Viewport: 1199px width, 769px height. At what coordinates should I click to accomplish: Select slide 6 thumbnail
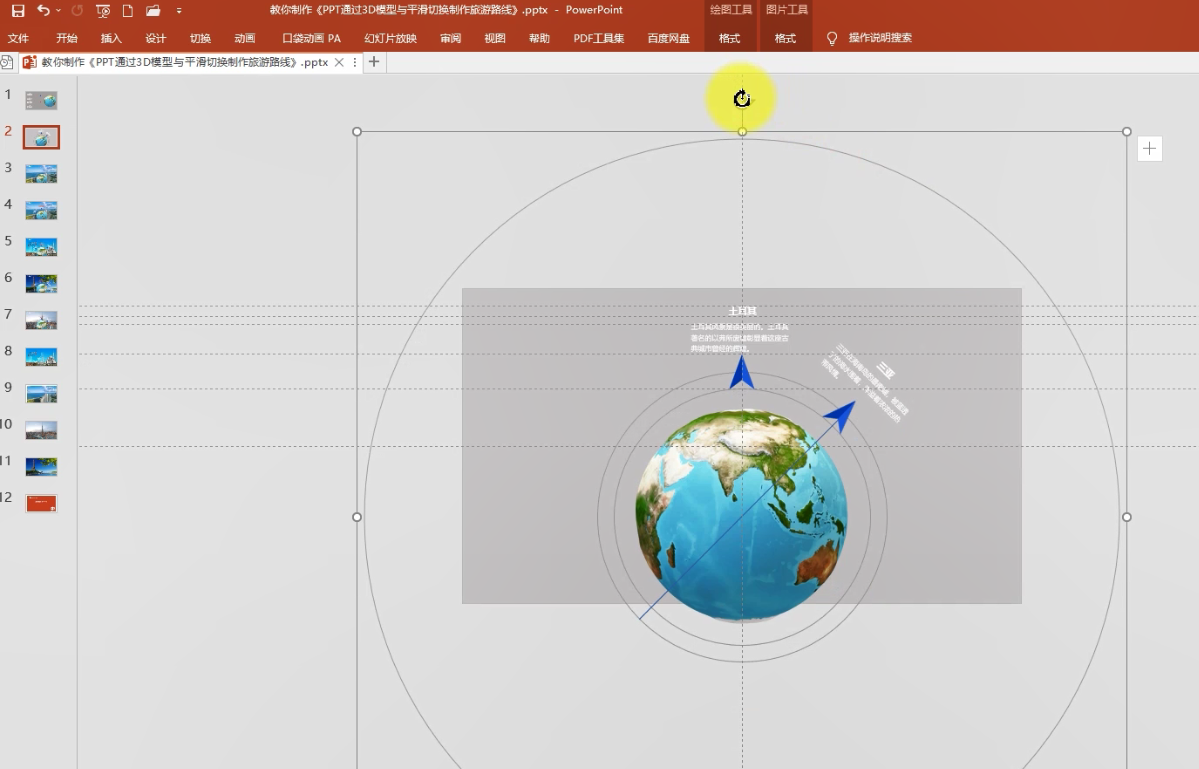click(x=41, y=284)
